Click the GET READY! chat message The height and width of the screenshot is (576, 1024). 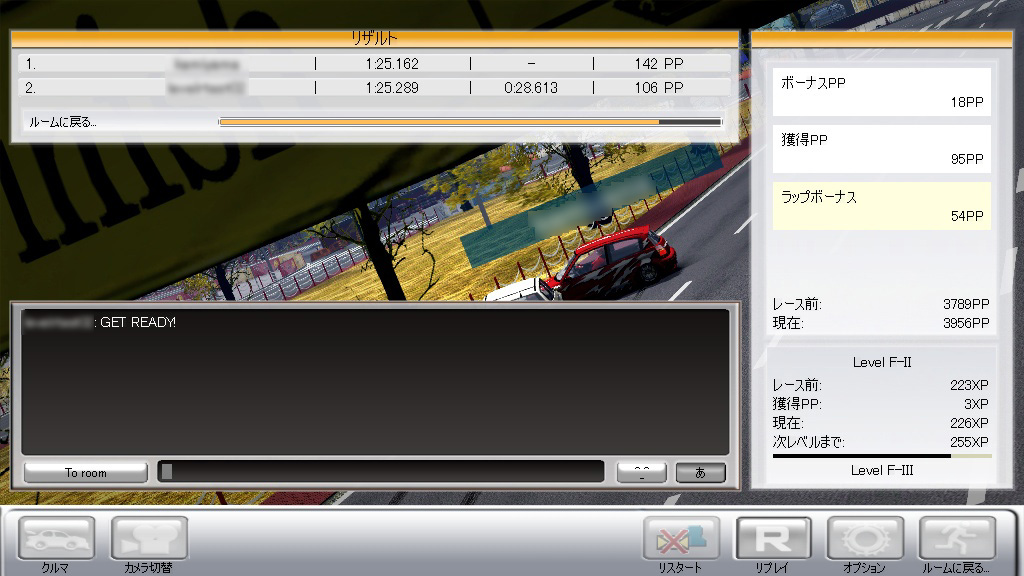pos(138,323)
